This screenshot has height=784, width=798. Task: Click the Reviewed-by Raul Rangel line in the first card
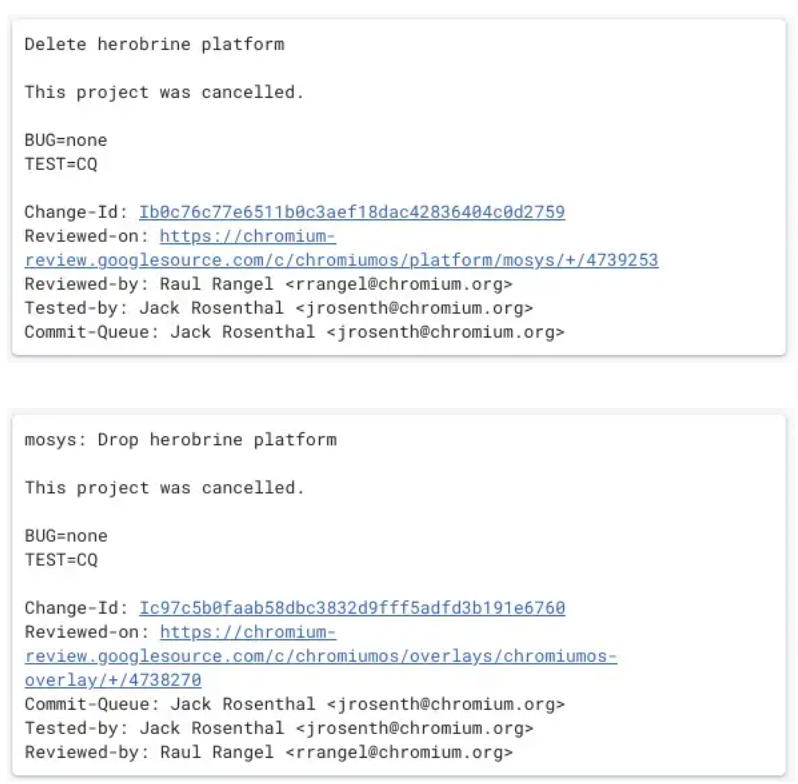click(x=269, y=284)
